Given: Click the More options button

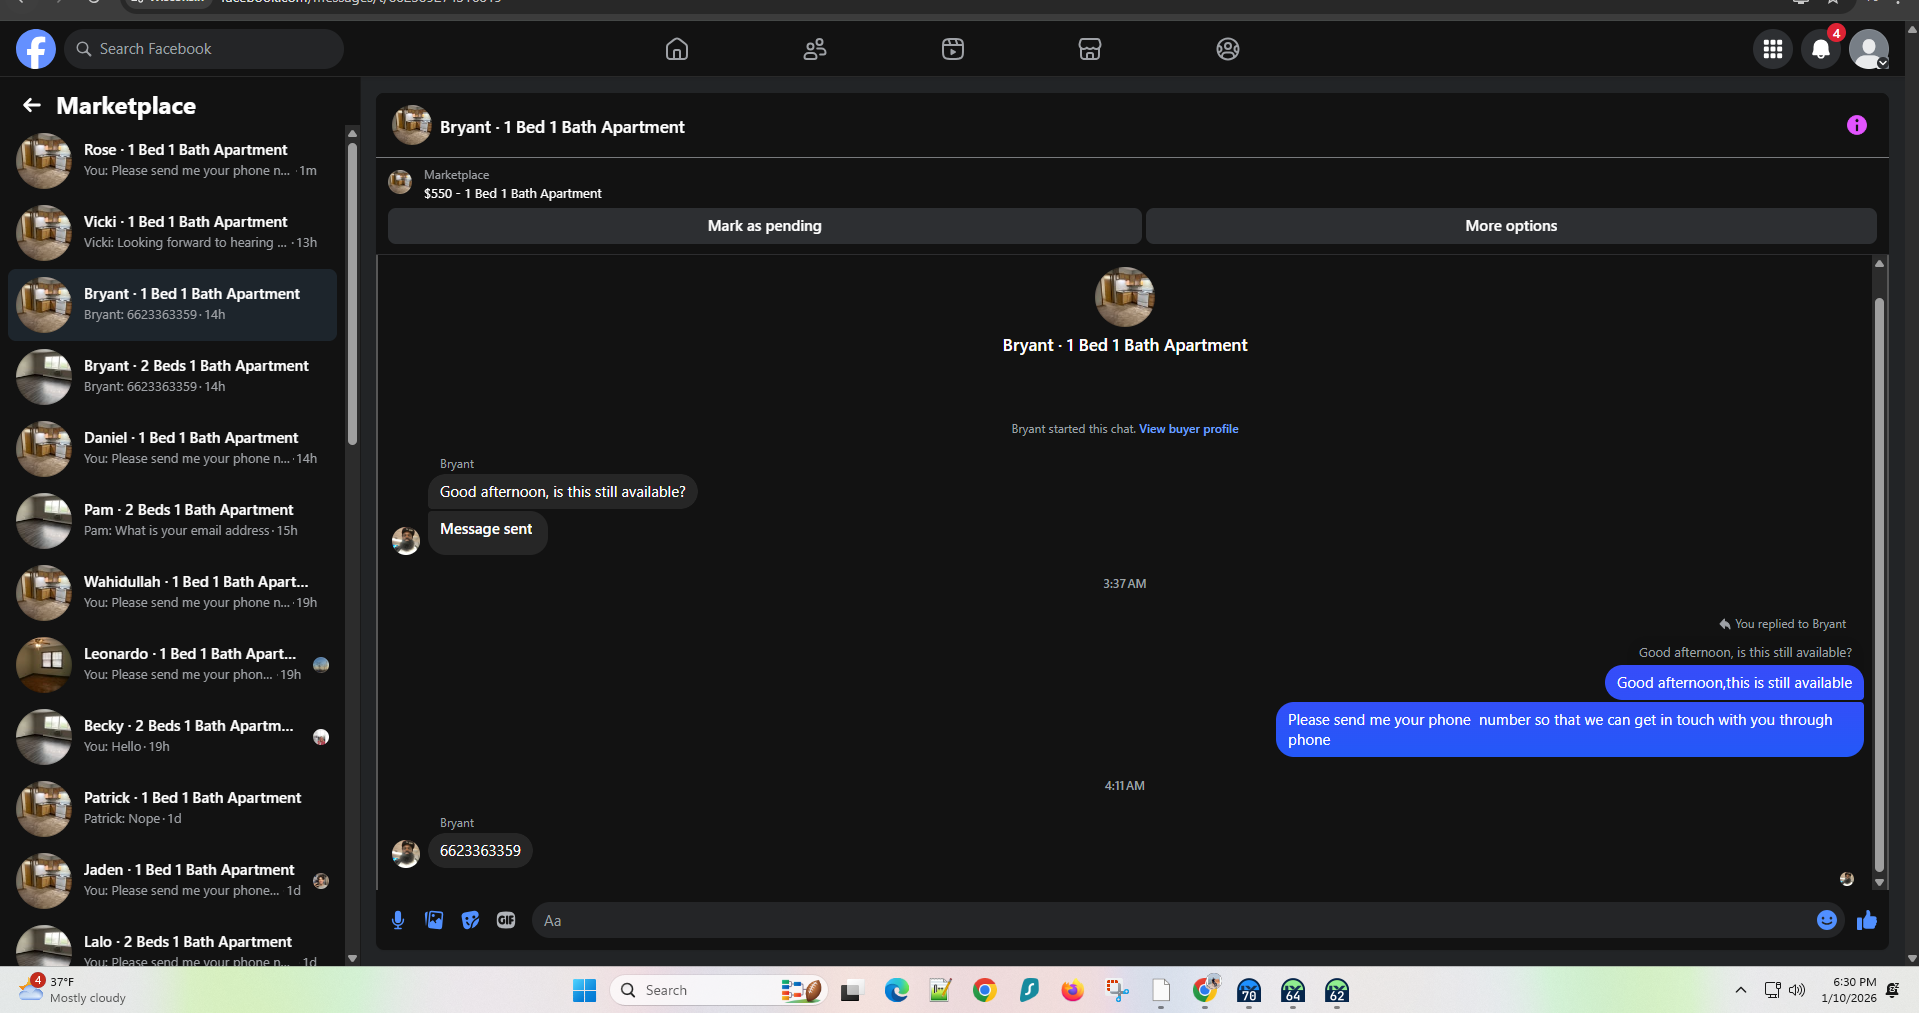Looking at the screenshot, I should 1511,226.
